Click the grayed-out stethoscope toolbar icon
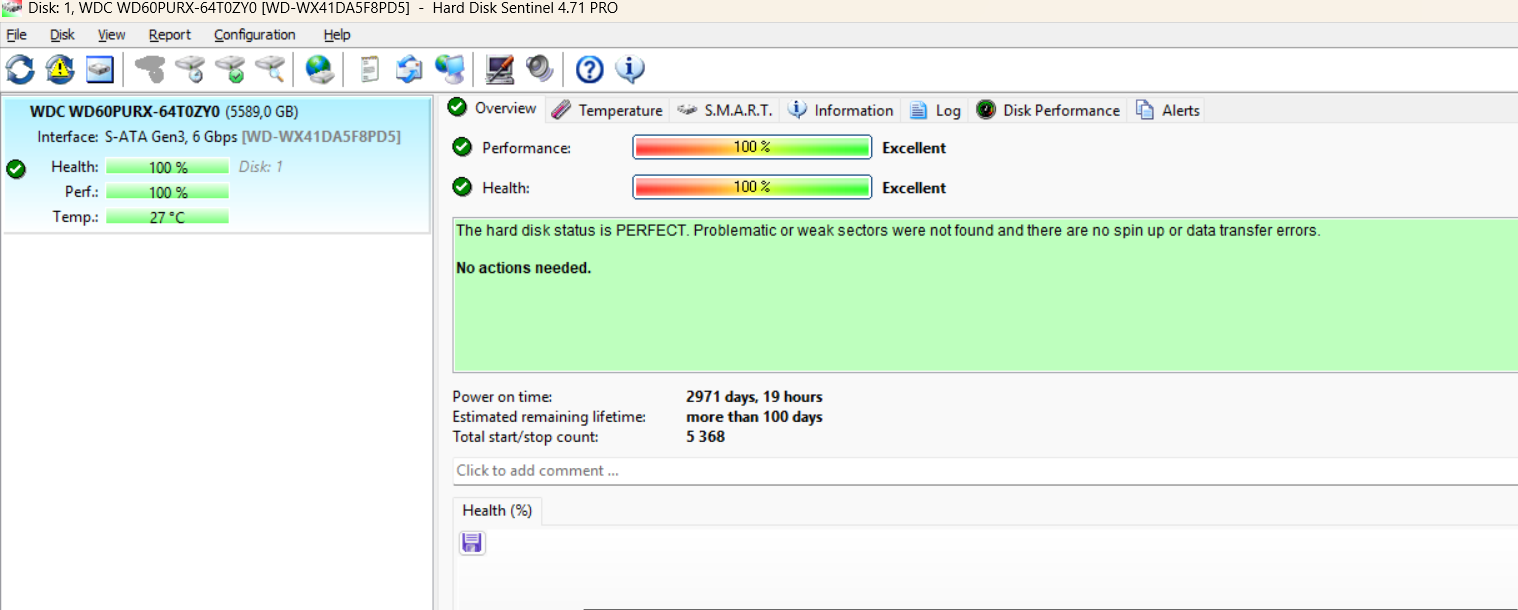Image resolution: width=1518 pixels, height=610 pixels. [150, 69]
